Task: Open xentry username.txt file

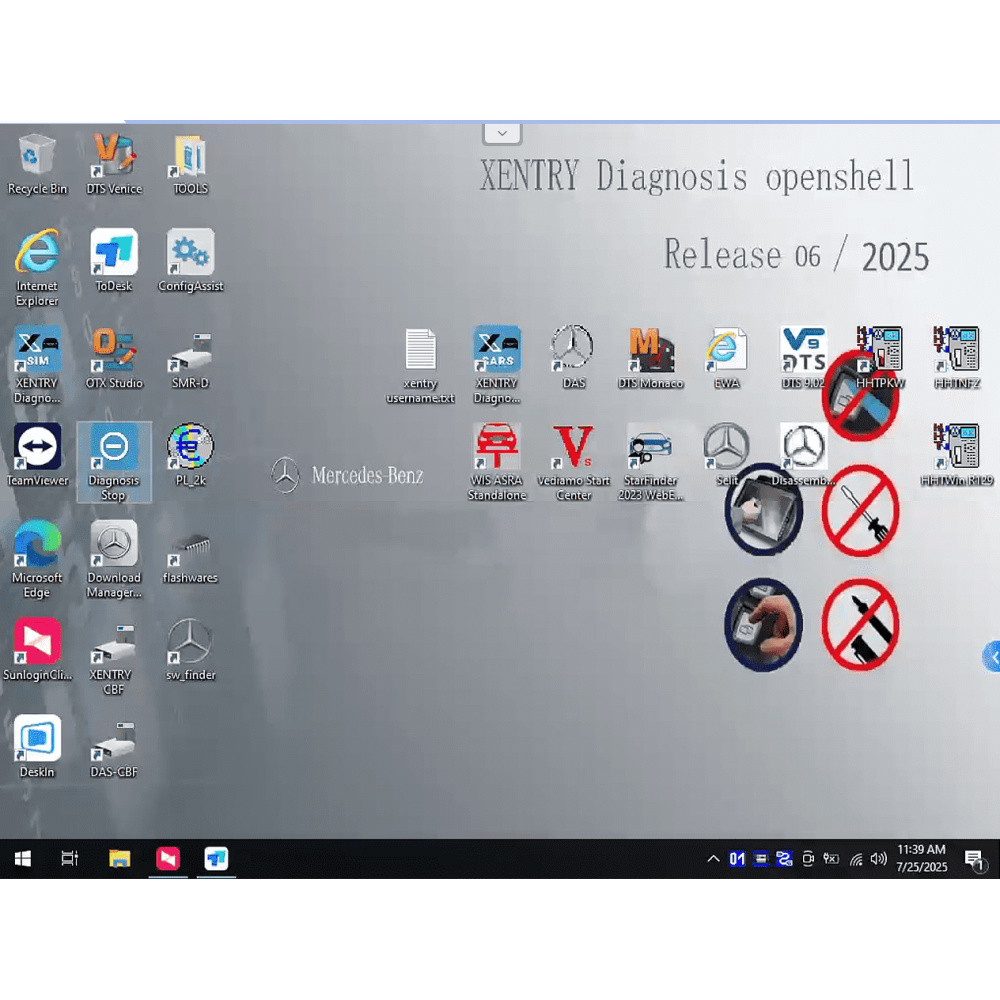Action: coord(420,365)
